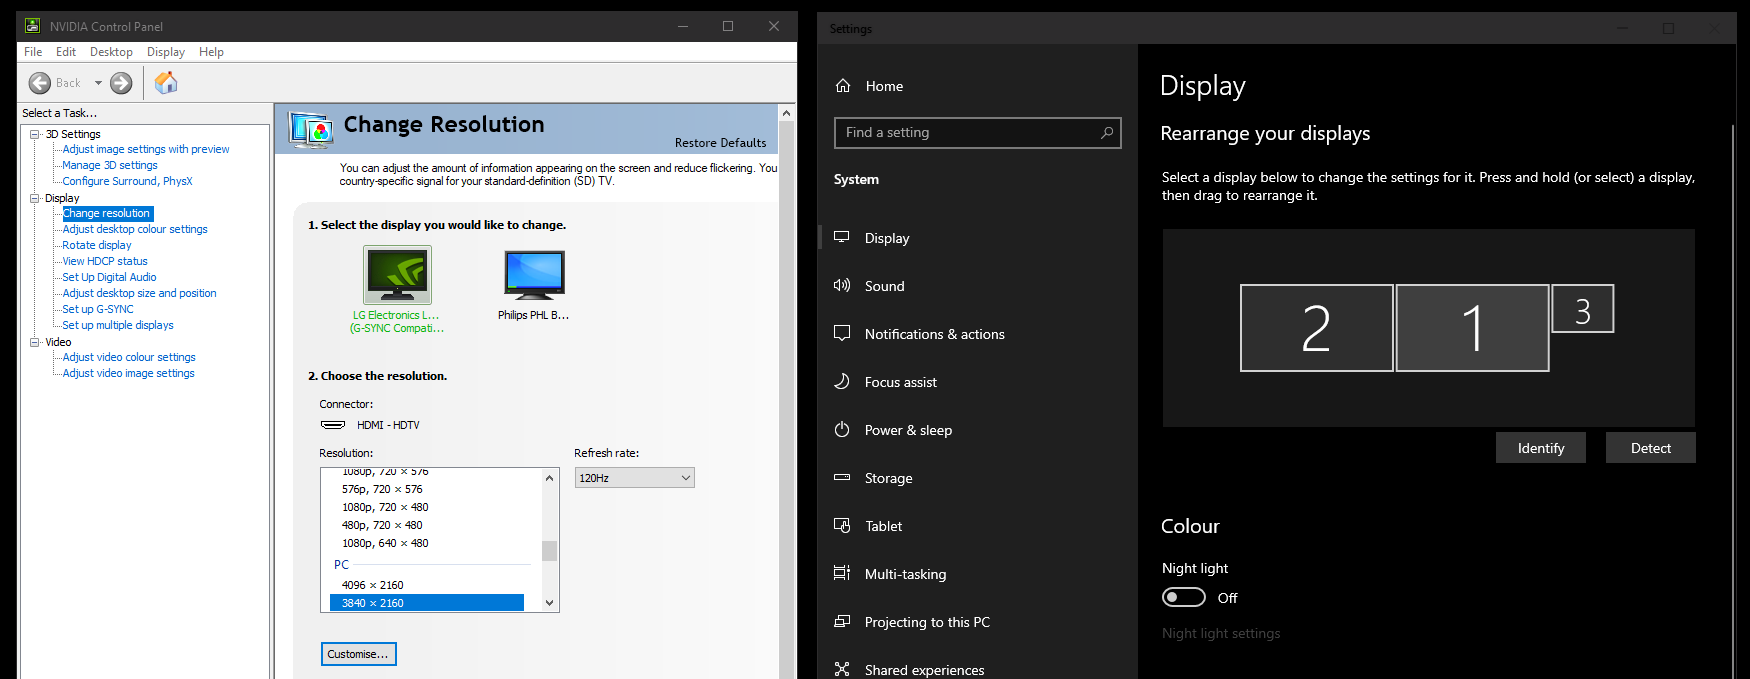Open the File menu
Screen dimensions: 1750x679
click(33, 52)
